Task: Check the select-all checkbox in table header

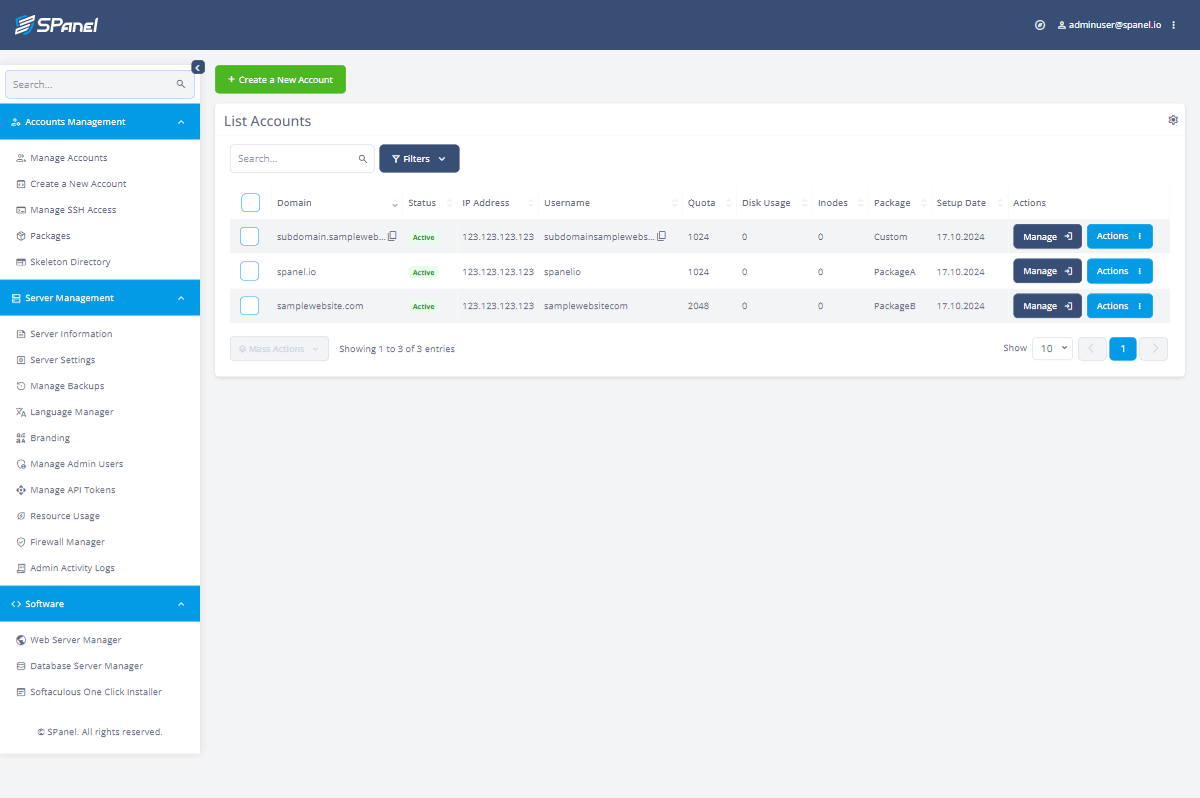Action: click(249, 202)
